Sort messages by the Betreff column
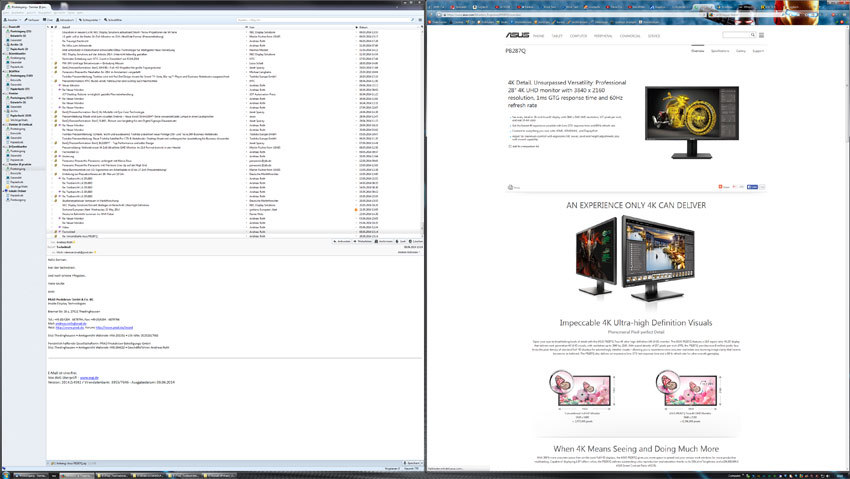The height and width of the screenshot is (479, 850). tap(66, 27)
